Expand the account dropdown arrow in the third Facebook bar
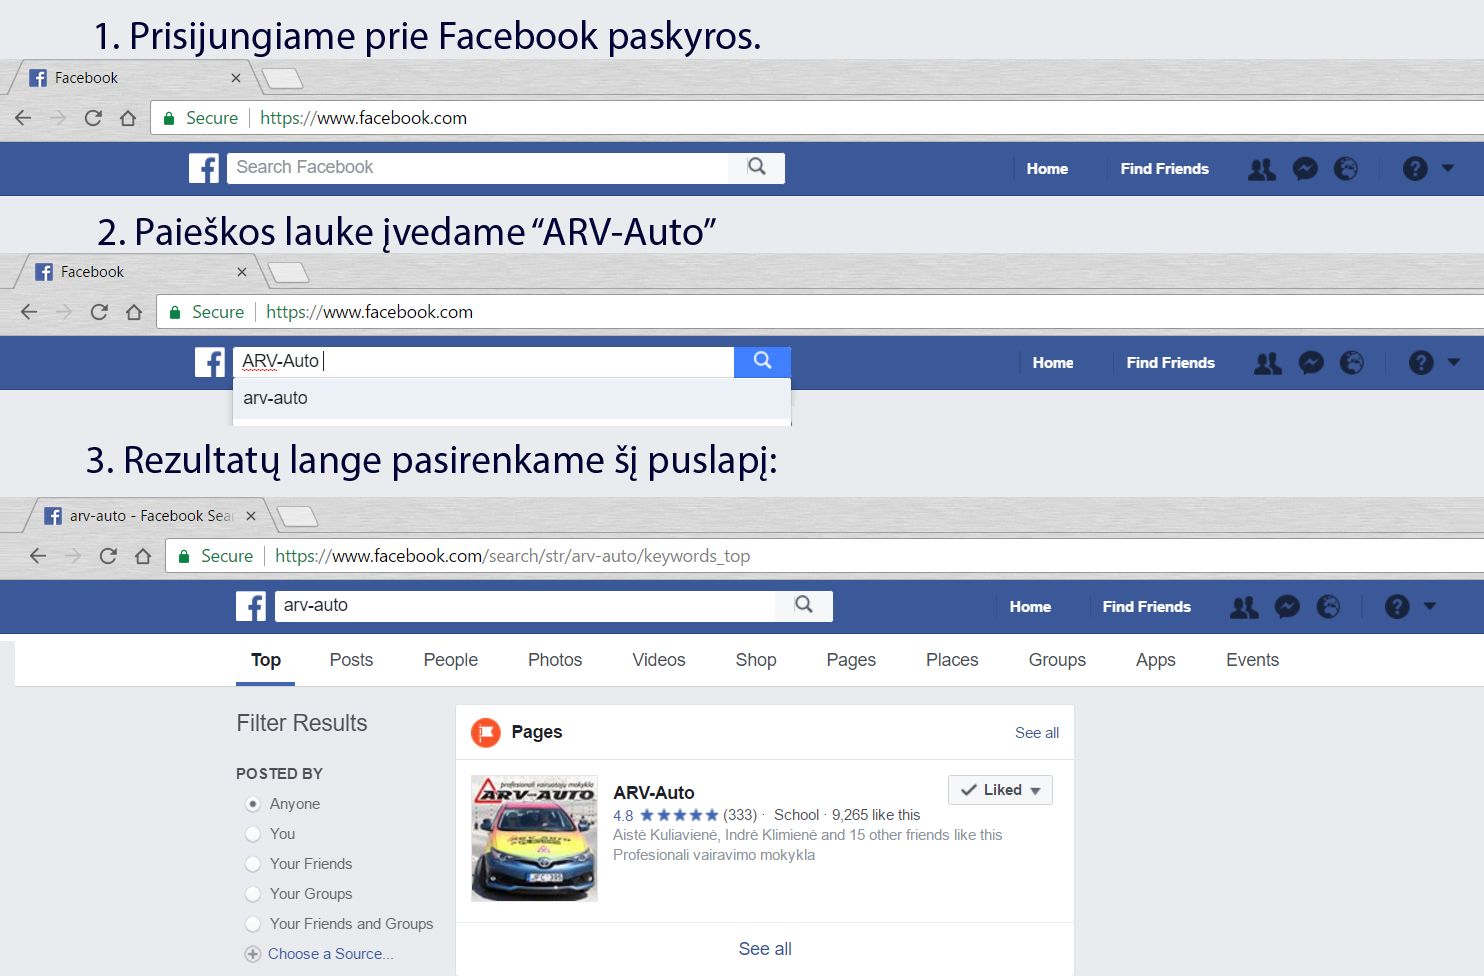The image size is (1484, 976). tap(1430, 606)
